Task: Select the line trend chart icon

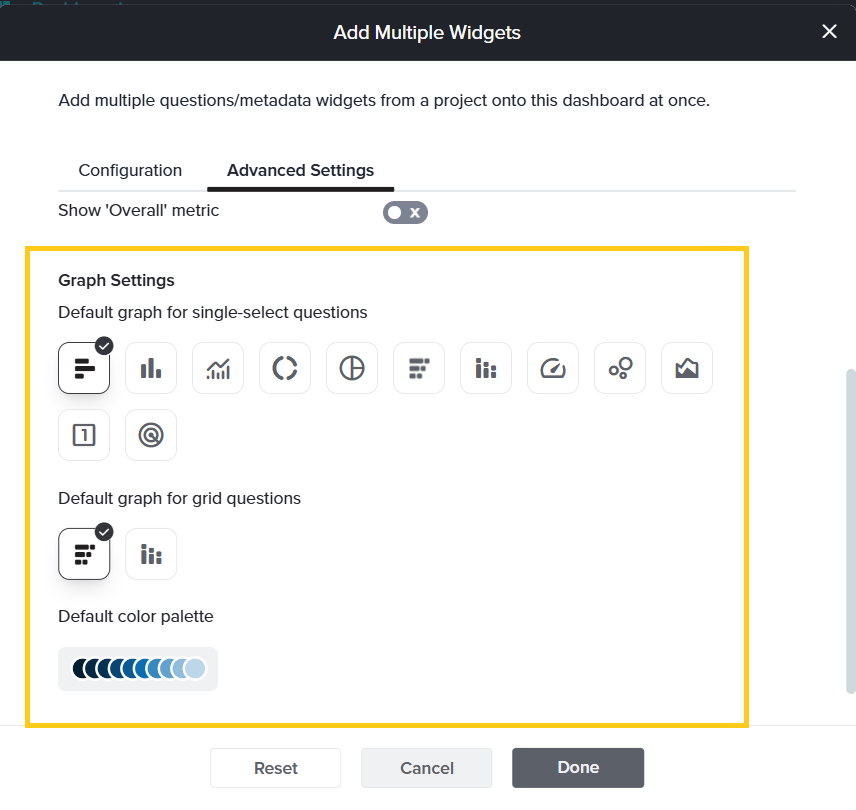Action: (218, 368)
